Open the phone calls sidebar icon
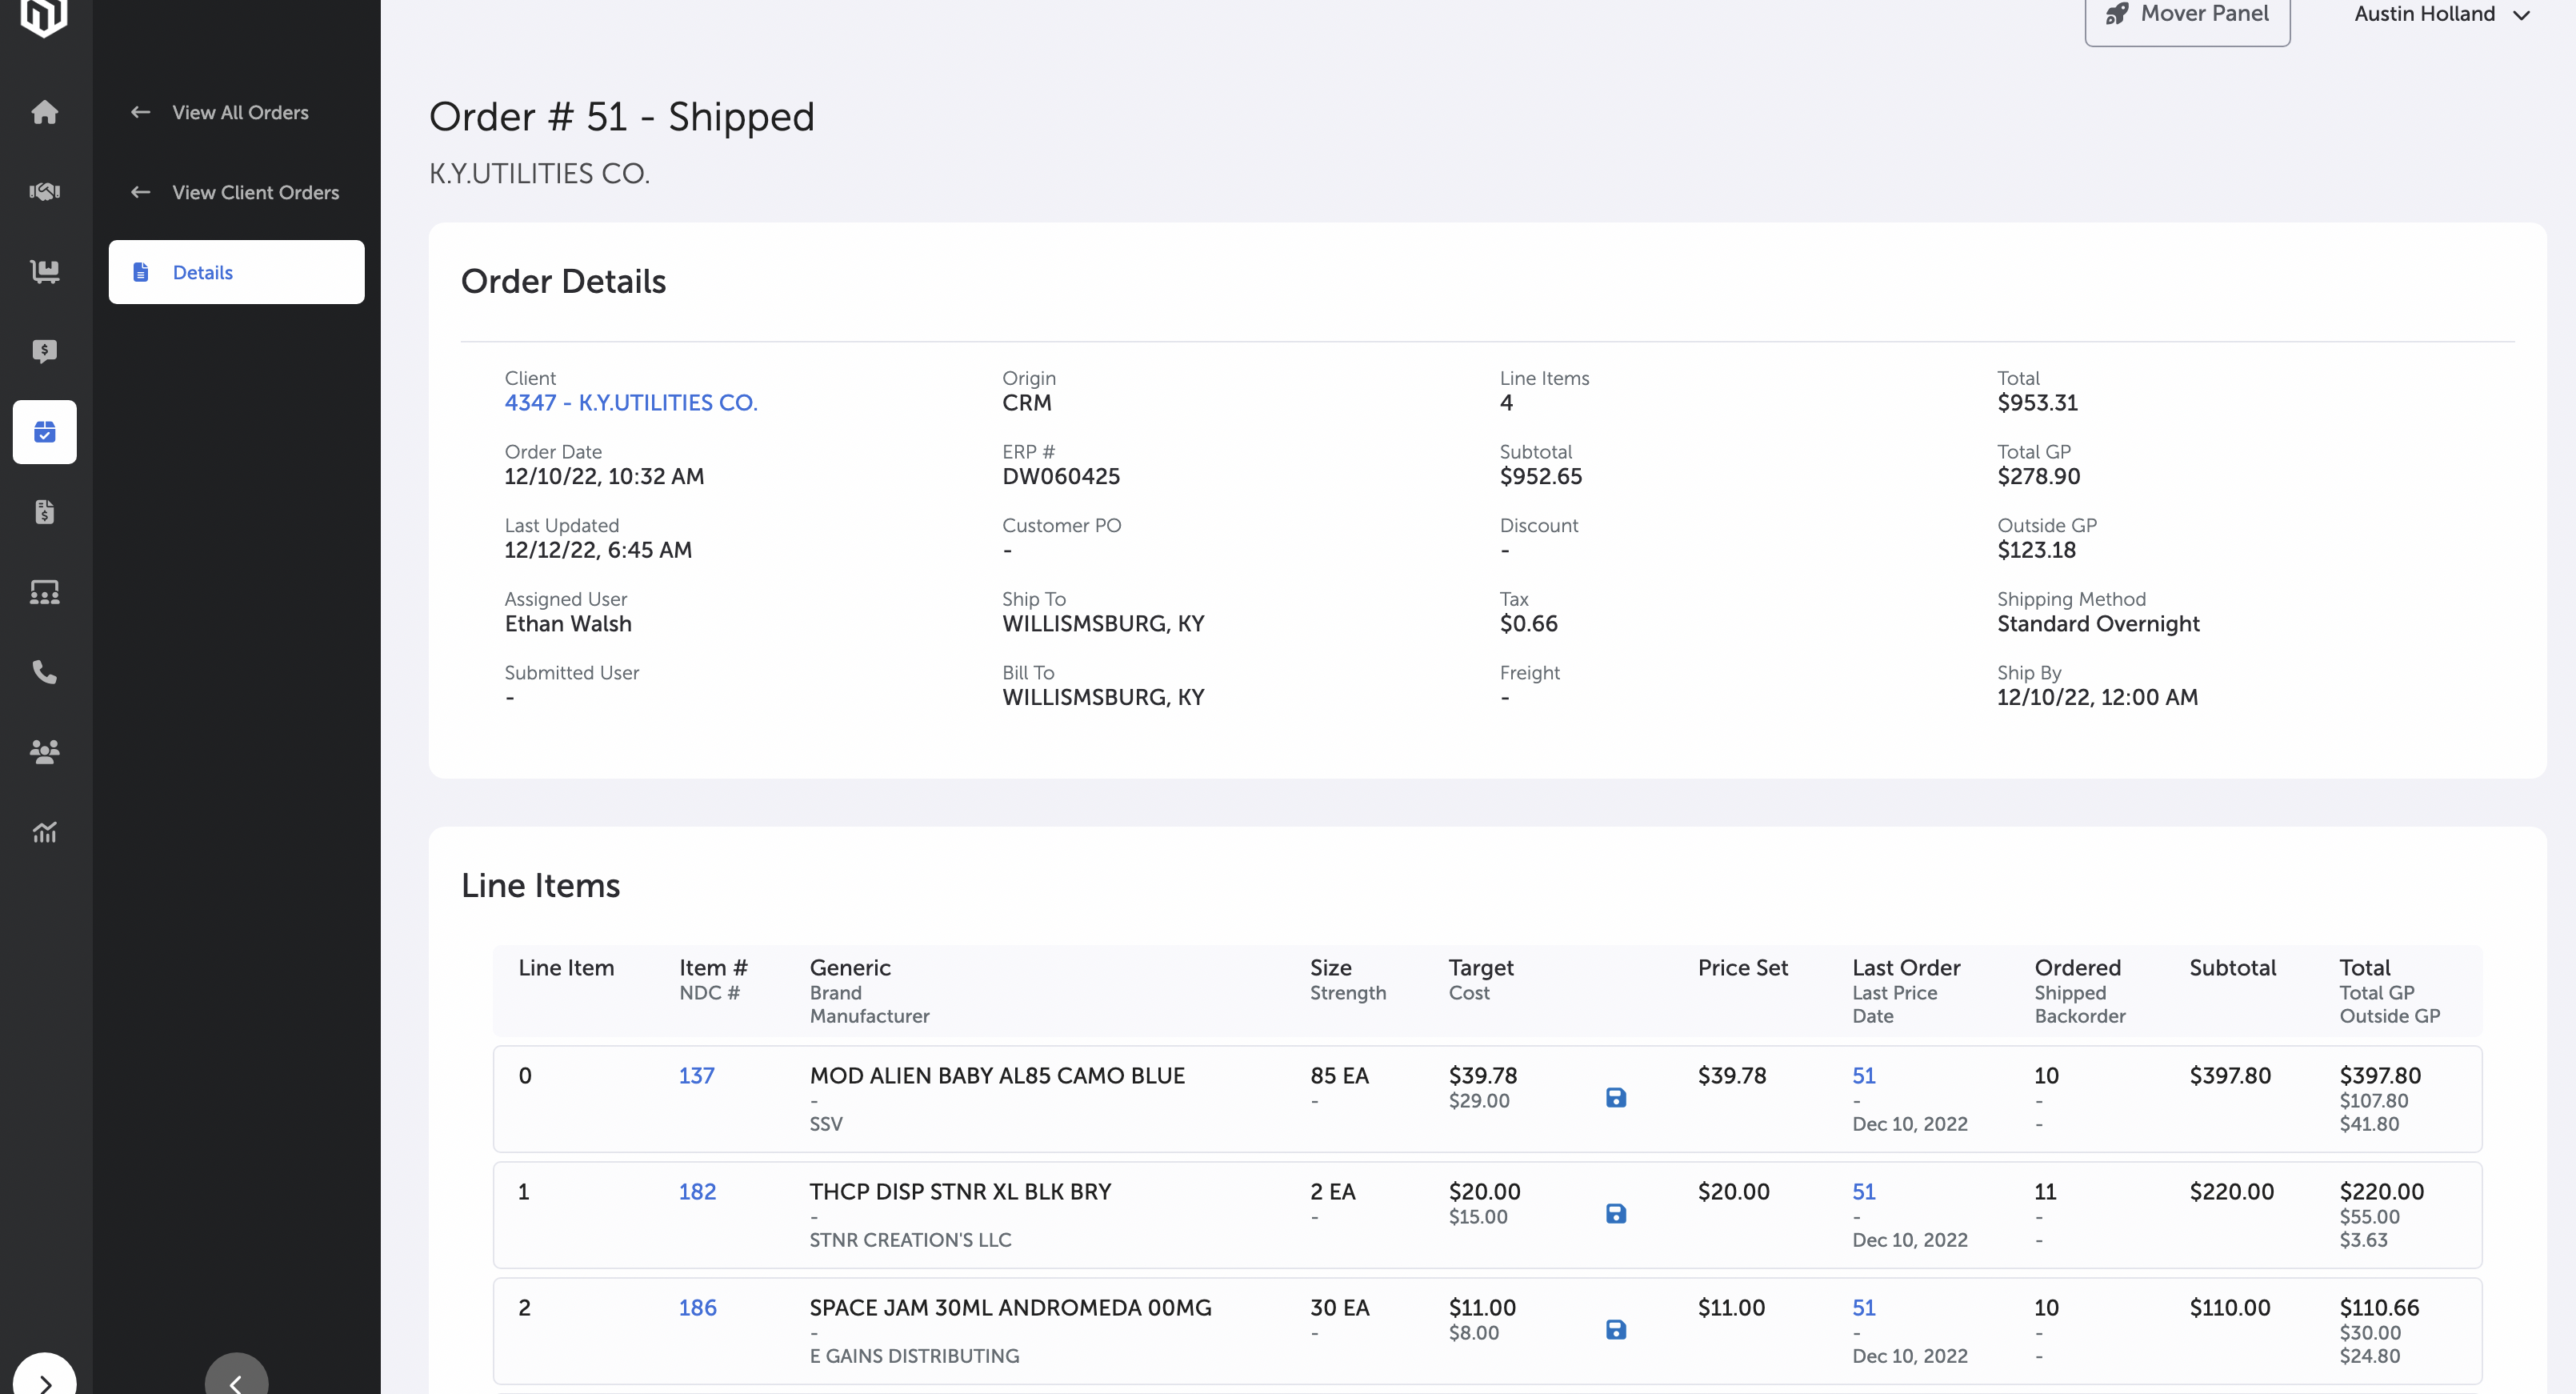The height and width of the screenshot is (1394, 2576). click(44, 672)
